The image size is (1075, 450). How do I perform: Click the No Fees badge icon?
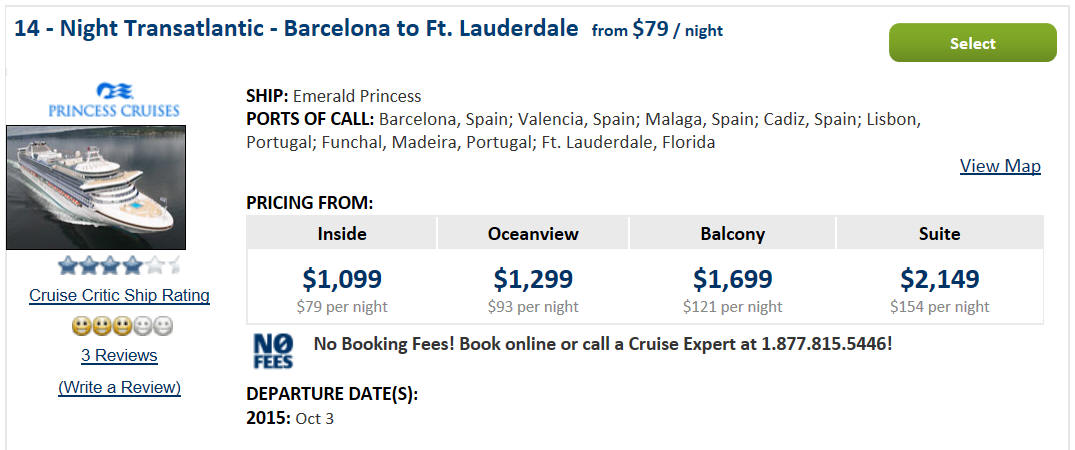coord(273,351)
